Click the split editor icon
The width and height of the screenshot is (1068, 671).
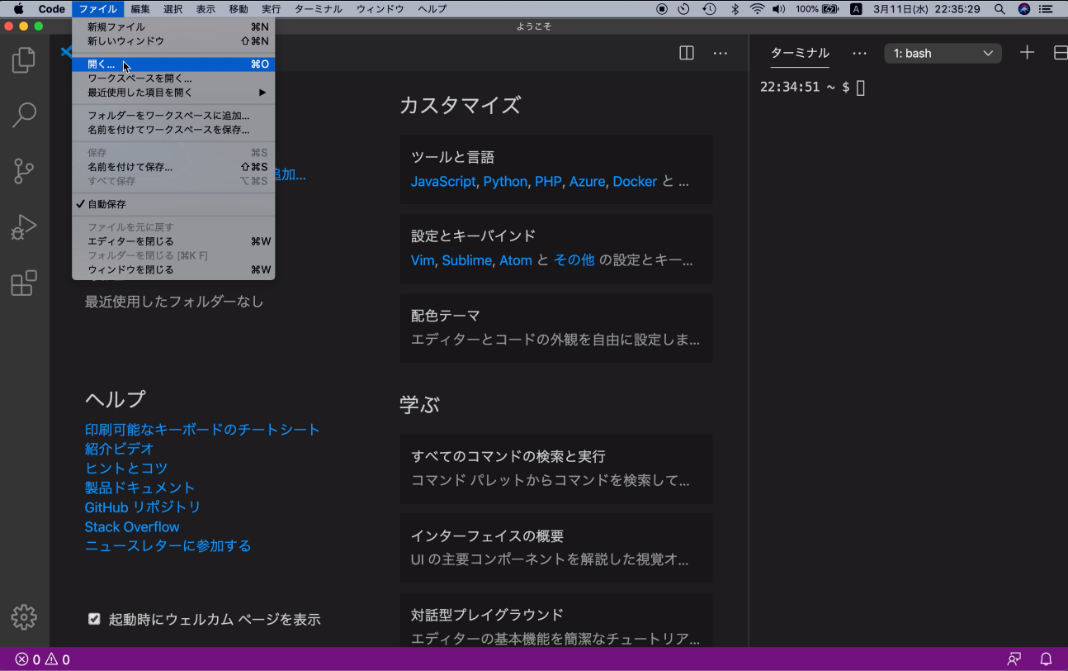pos(687,53)
